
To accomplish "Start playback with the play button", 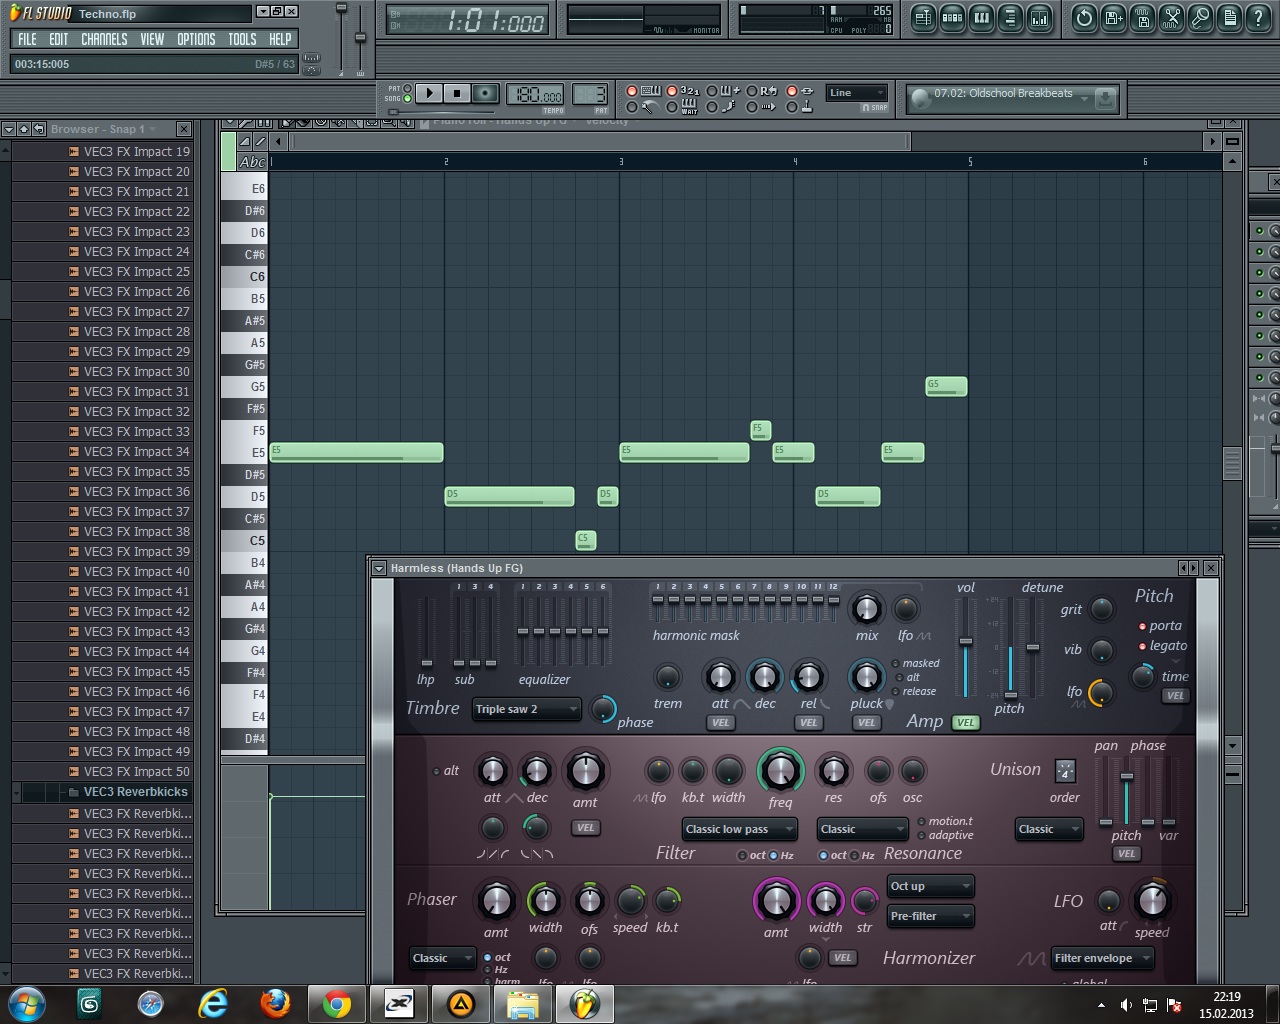I will click(429, 93).
